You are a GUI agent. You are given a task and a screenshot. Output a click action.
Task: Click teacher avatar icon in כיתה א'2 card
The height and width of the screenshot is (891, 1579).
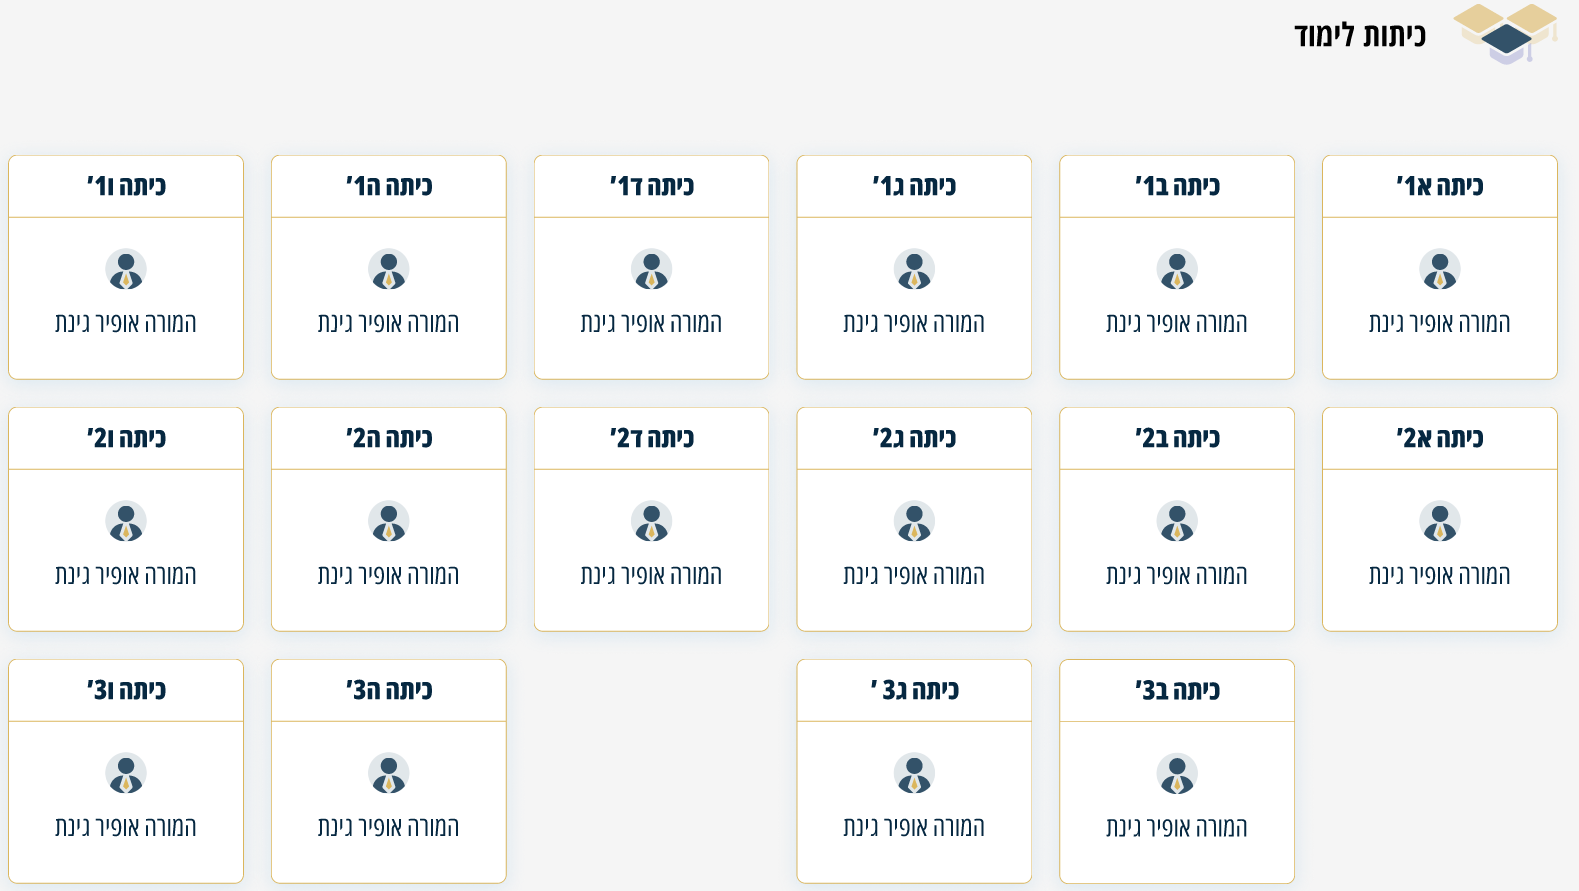[x=1439, y=522]
